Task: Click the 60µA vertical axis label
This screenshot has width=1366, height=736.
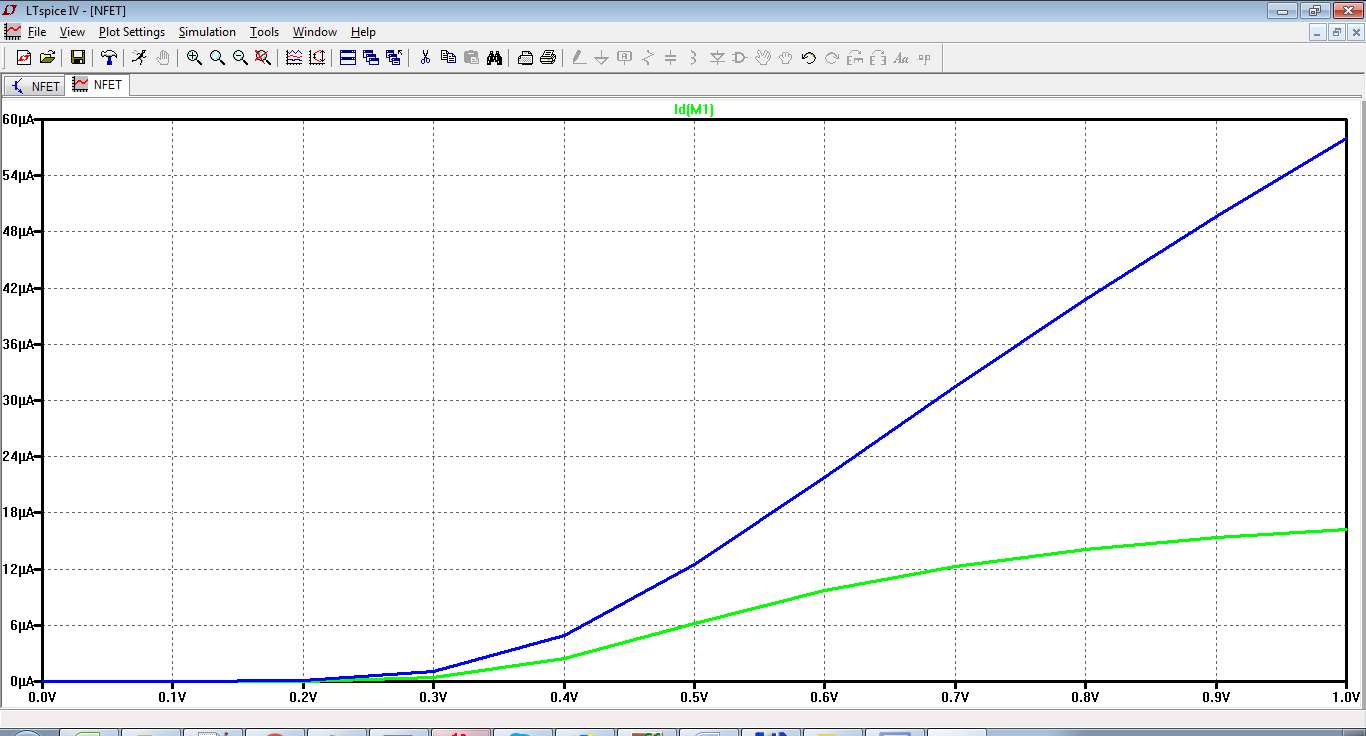Action: 19,119
